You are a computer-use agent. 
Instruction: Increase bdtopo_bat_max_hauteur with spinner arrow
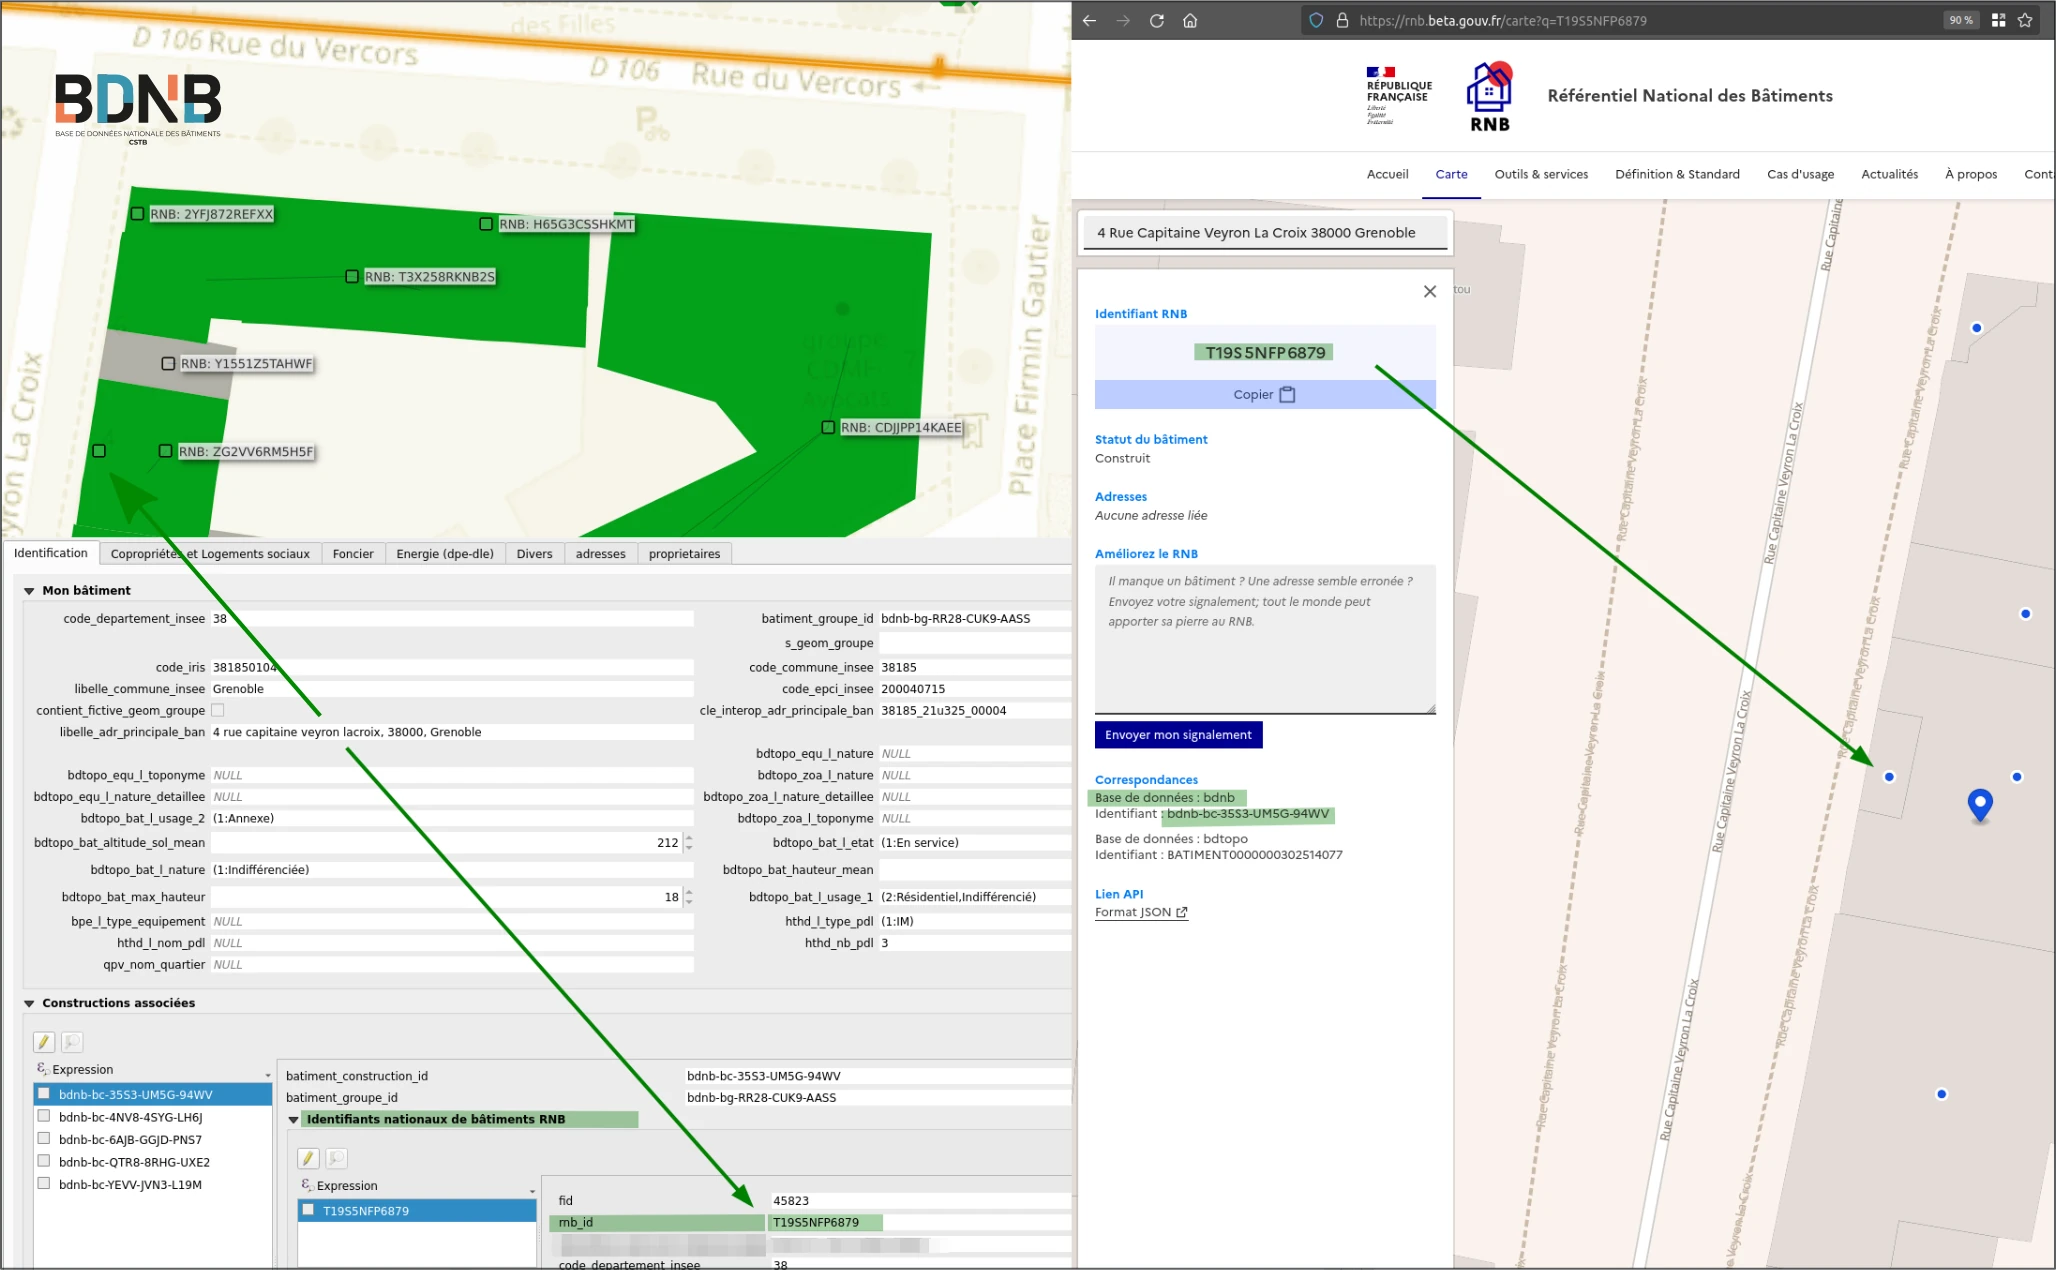pos(688,892)
